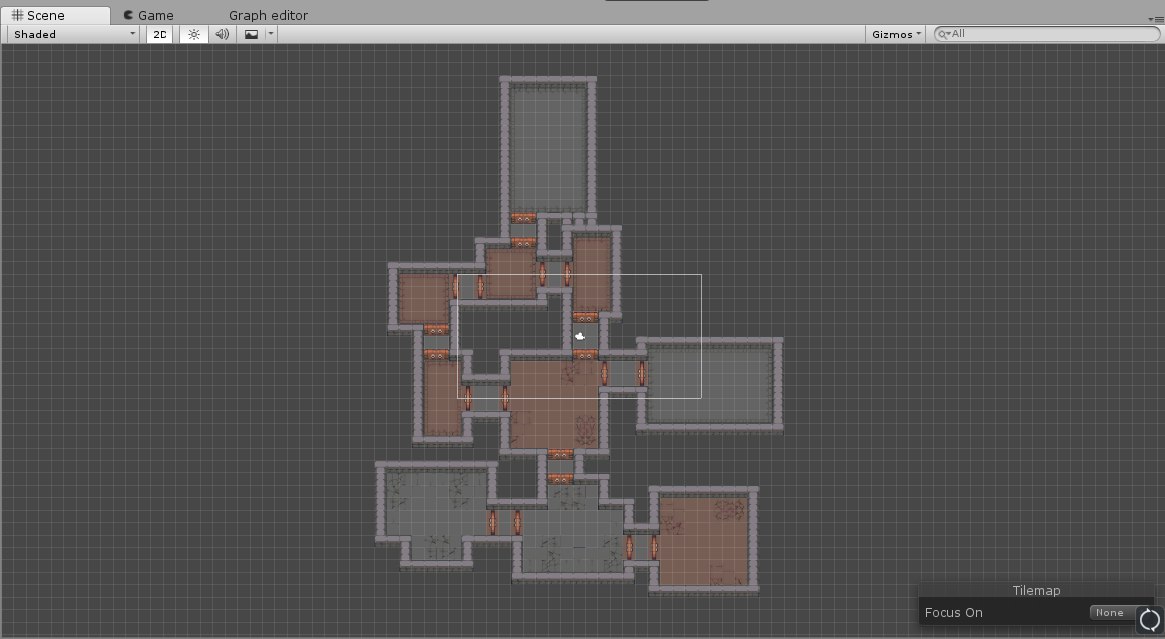Viewport: 1165px width, 639px height.
Task: Open the Gizmos dropdown
Action: coord(895,34)
